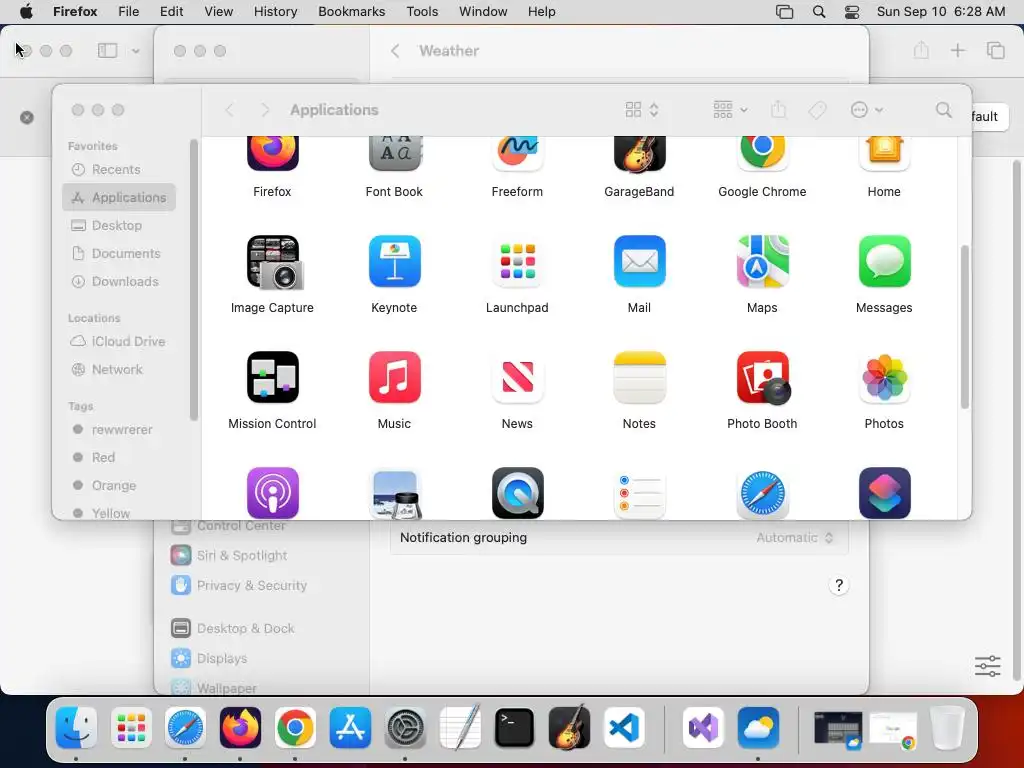Select the Red tag in sidebar
1024x768 pixels.
(x=120, y=458)
